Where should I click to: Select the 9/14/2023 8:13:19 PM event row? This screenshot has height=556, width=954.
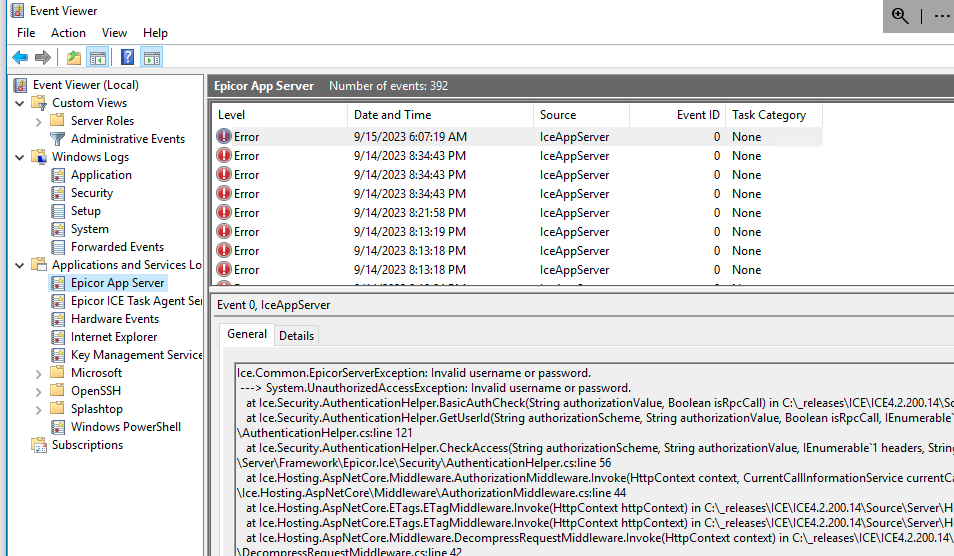(517, 232)
